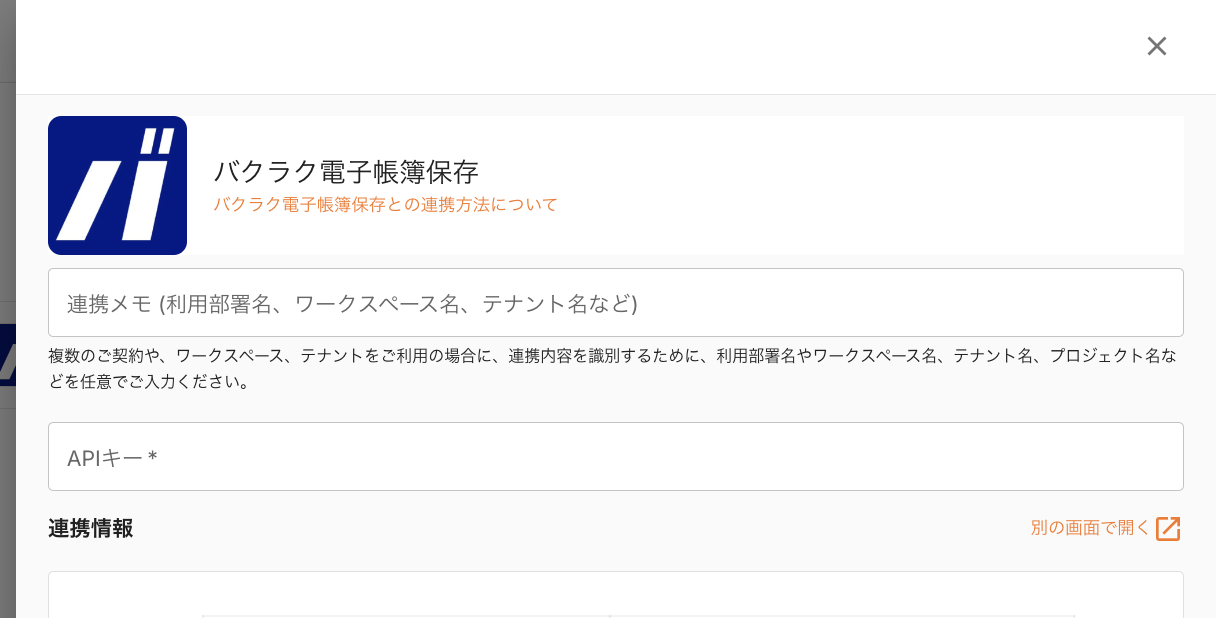The width and height of the screenshot is (1216, 618).
Task: Click the partially hidden logo behind the dialog
Action: (x=8, y=354)
